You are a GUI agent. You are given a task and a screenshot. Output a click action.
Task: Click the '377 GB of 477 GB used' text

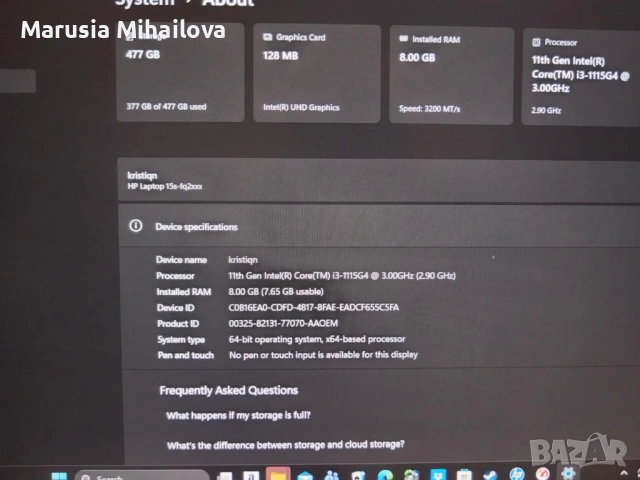click(166, 107)
